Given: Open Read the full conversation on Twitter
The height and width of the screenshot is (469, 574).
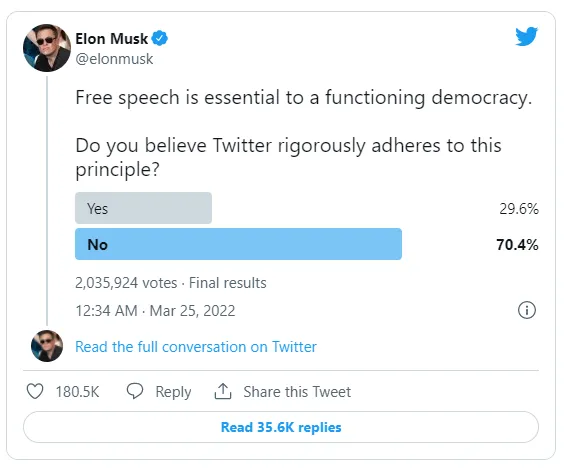Looking at the screenshot, I should (x=196, y=347).
